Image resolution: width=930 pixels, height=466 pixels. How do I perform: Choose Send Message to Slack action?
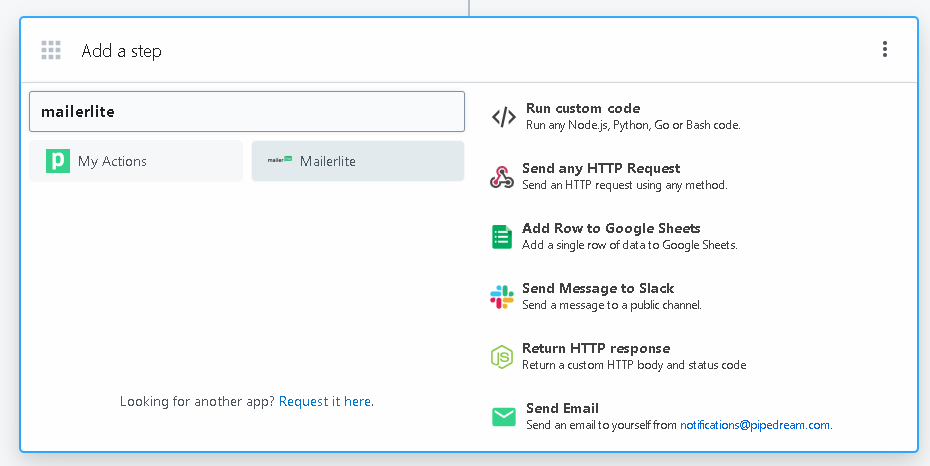[x=598, y=288]
